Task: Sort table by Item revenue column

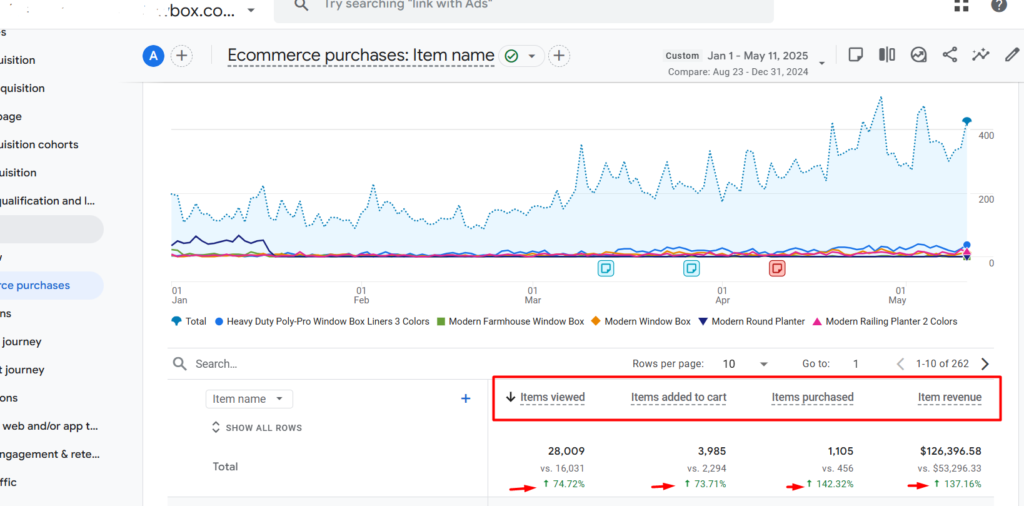Action: click(949, 397)
